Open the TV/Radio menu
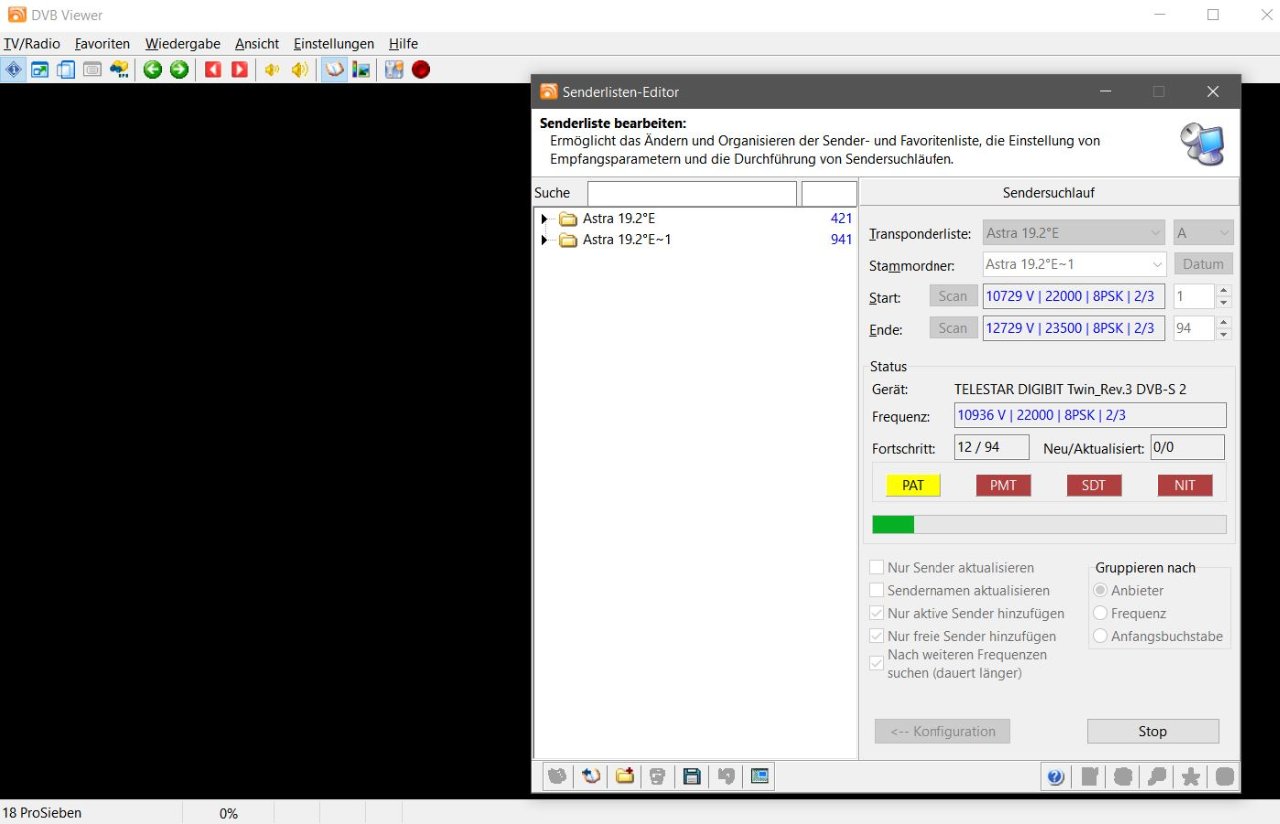This screenshot has width=1280, height=824. [x=32, y=44]
